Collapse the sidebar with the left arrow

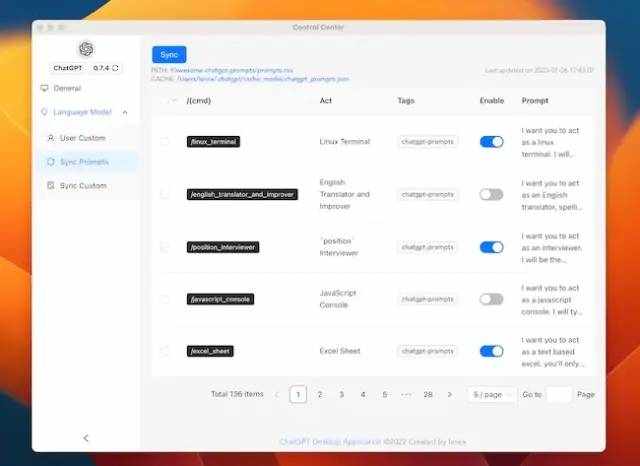86,438
